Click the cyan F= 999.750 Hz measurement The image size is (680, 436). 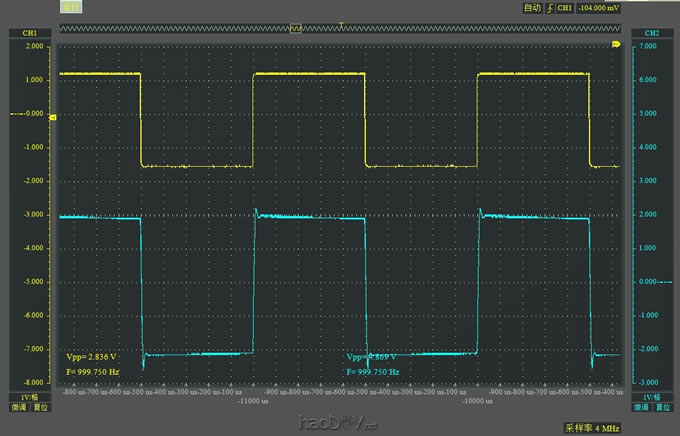click(x=373, y=371)
